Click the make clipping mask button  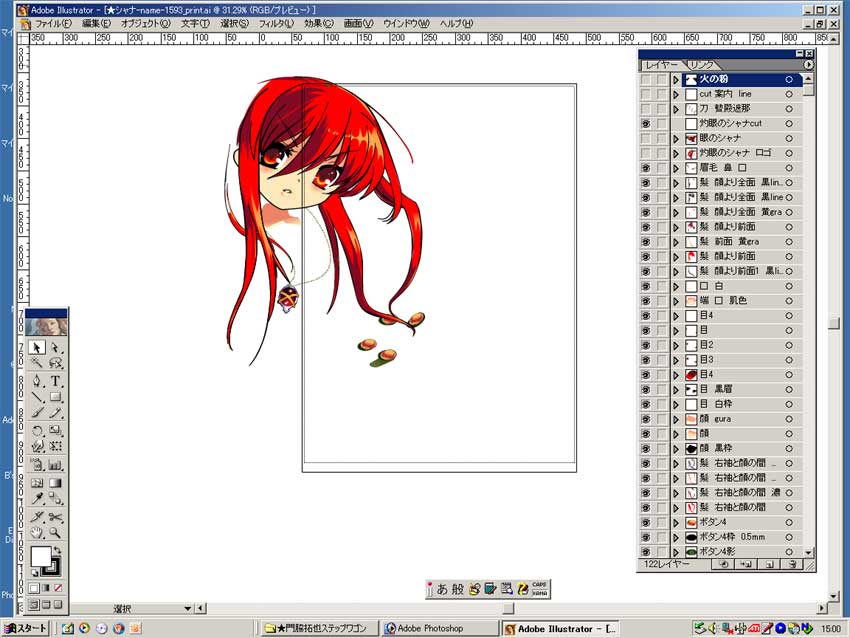723,564
